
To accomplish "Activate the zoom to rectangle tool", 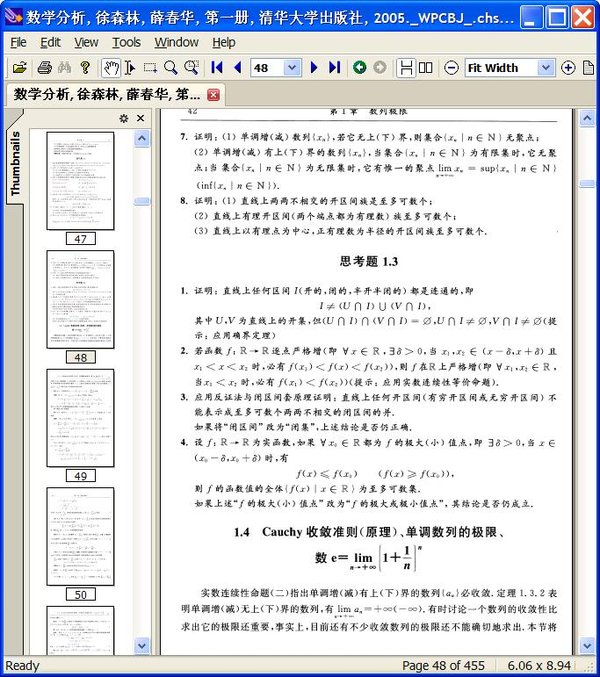I will [x=191, y=67].
